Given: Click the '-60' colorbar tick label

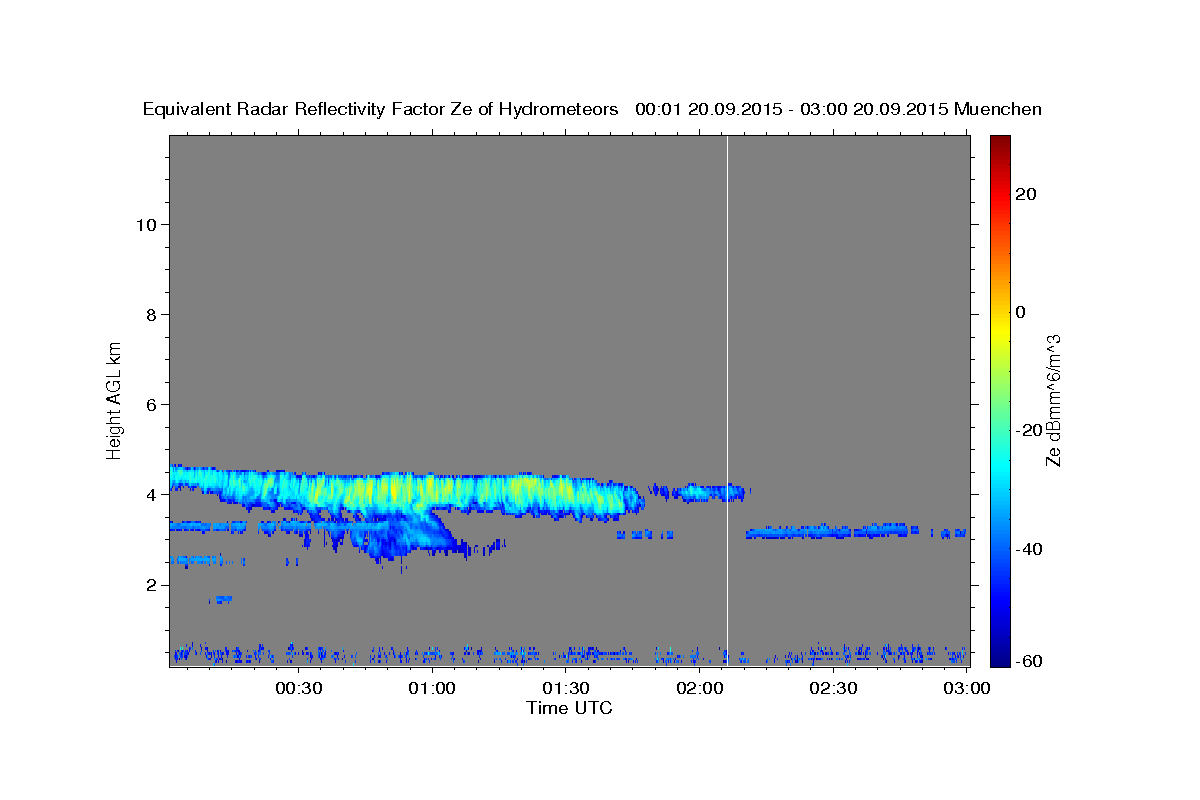Looking at the screenshot, I should 1029,661.
